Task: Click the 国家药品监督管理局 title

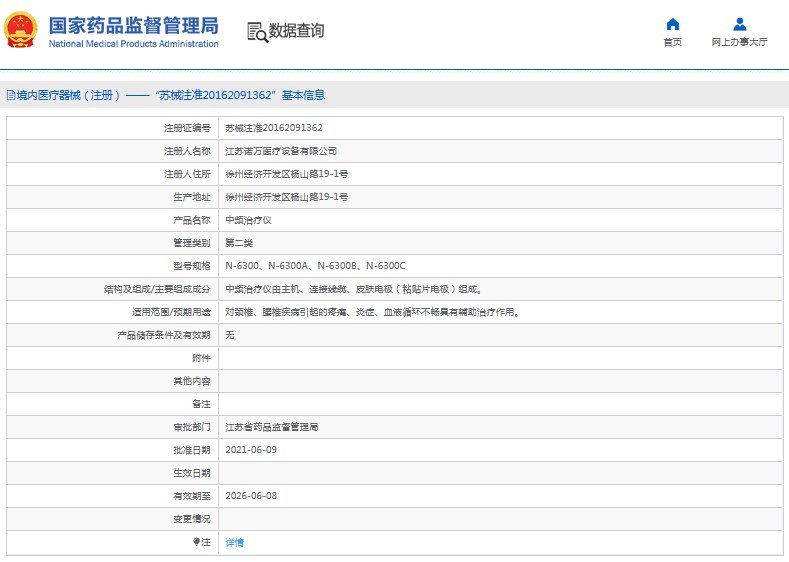Action: tap(133, 25)
